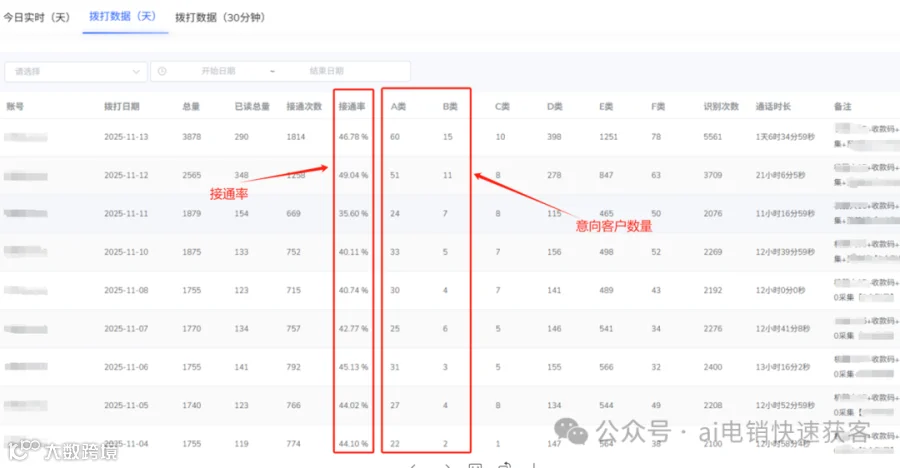
Task: Click the 识别次数 column header
Action: coord(721,106)
